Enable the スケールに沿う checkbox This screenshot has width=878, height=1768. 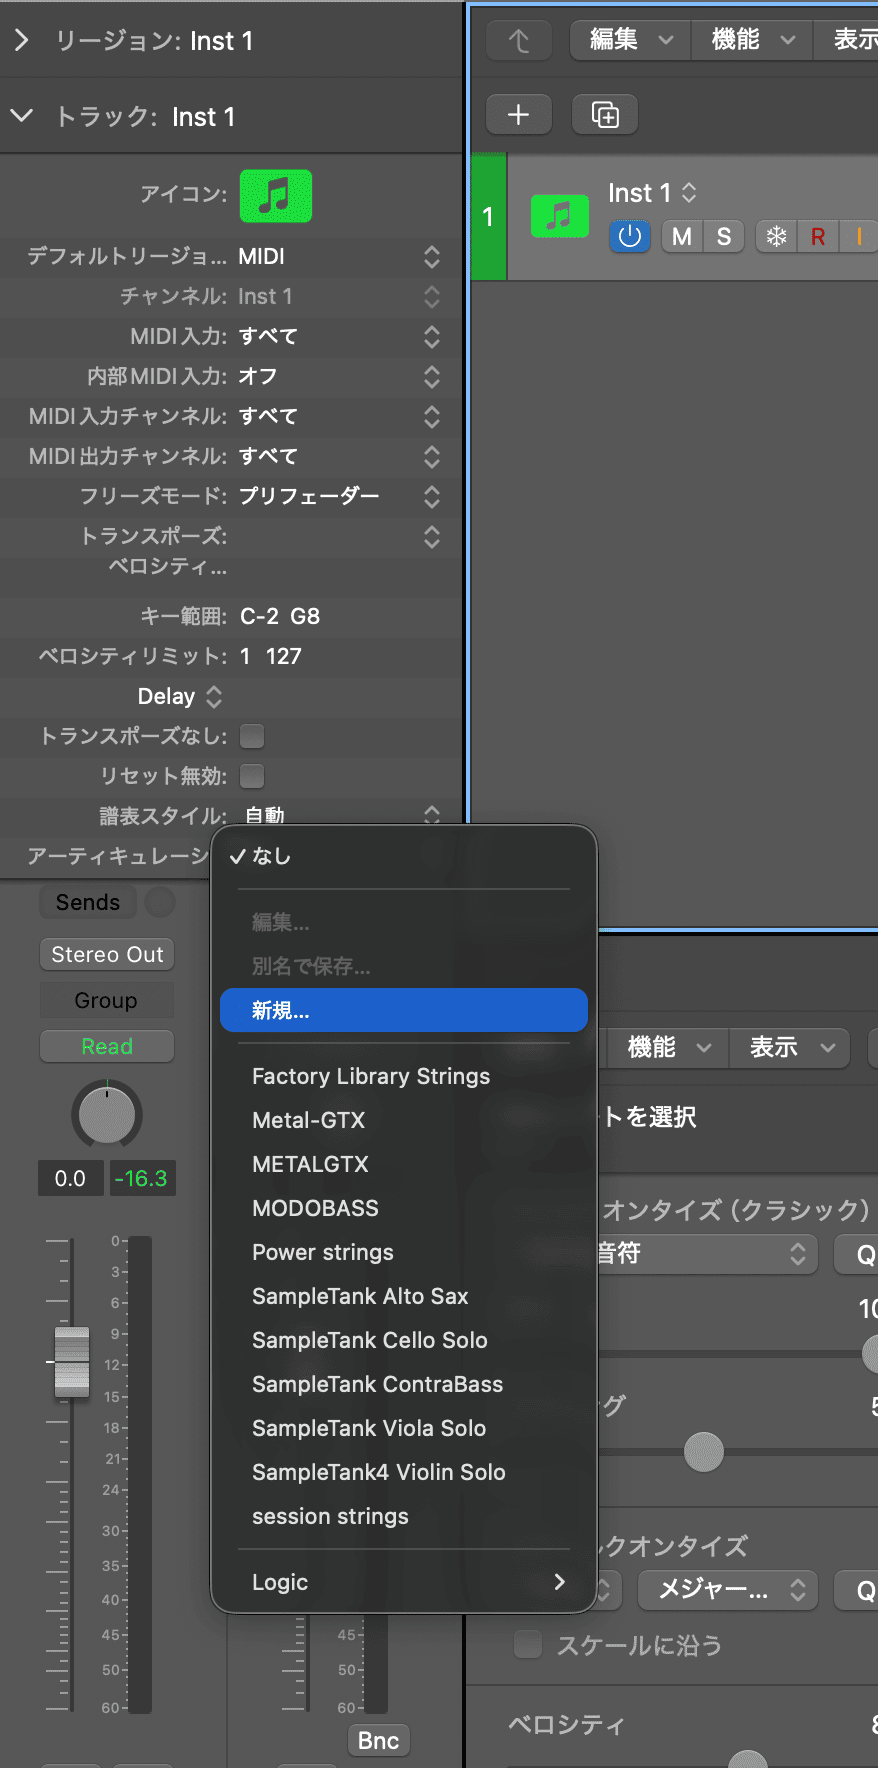[x=527, y=1644]
